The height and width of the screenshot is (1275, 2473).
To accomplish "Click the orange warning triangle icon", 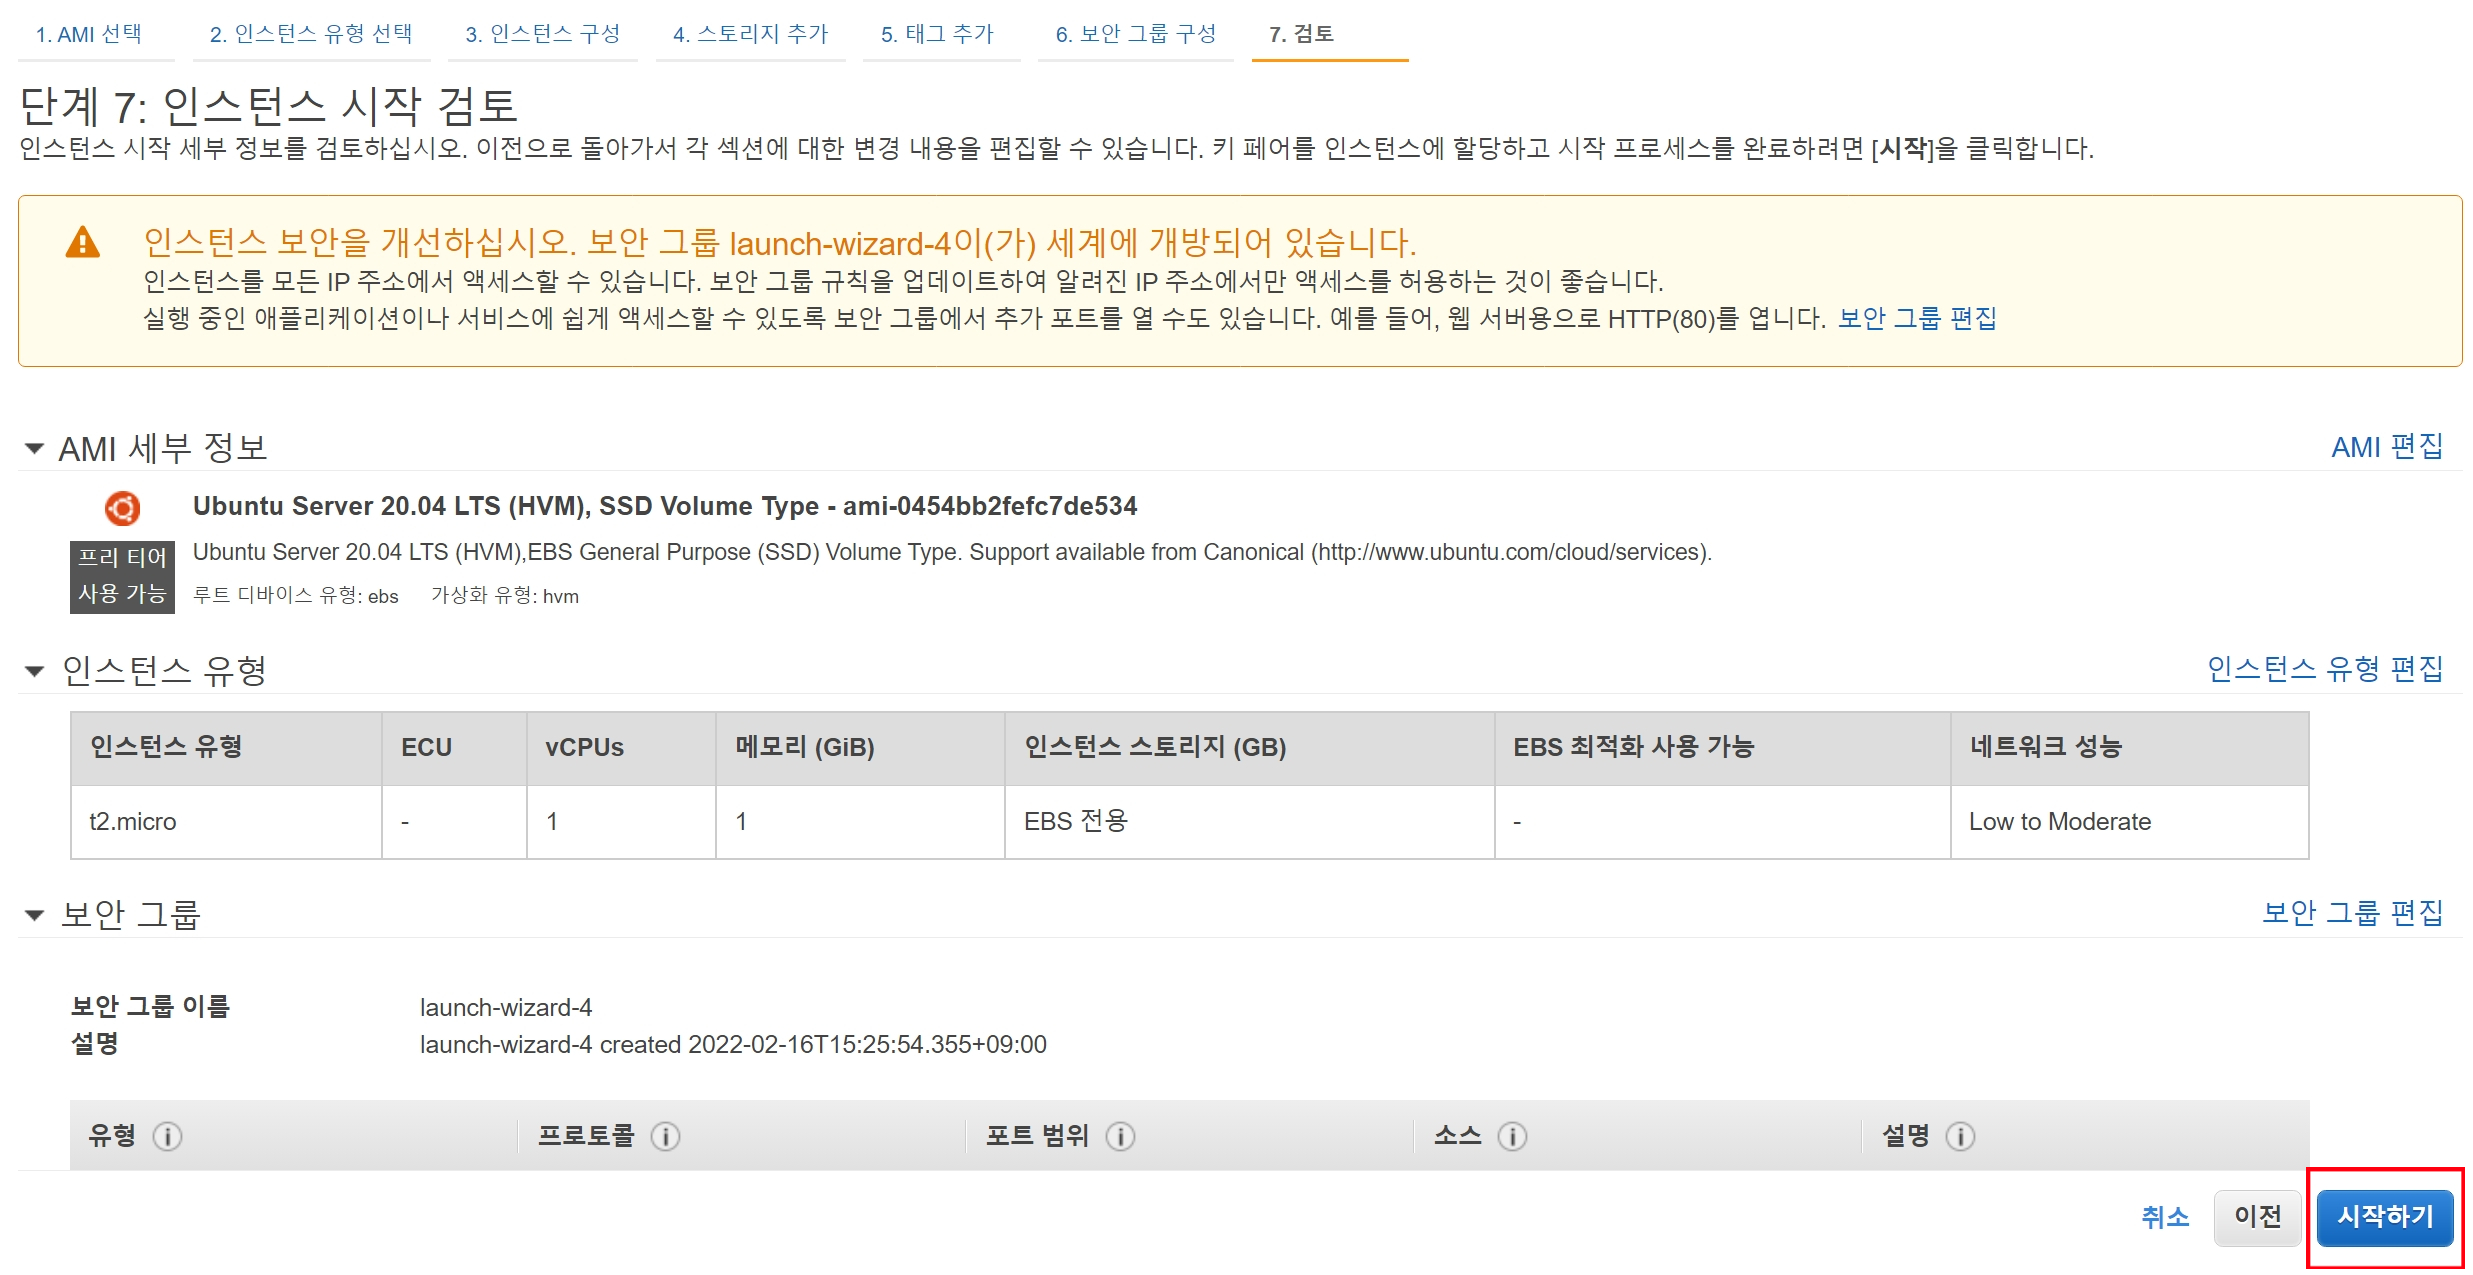I will pos(82,243).
